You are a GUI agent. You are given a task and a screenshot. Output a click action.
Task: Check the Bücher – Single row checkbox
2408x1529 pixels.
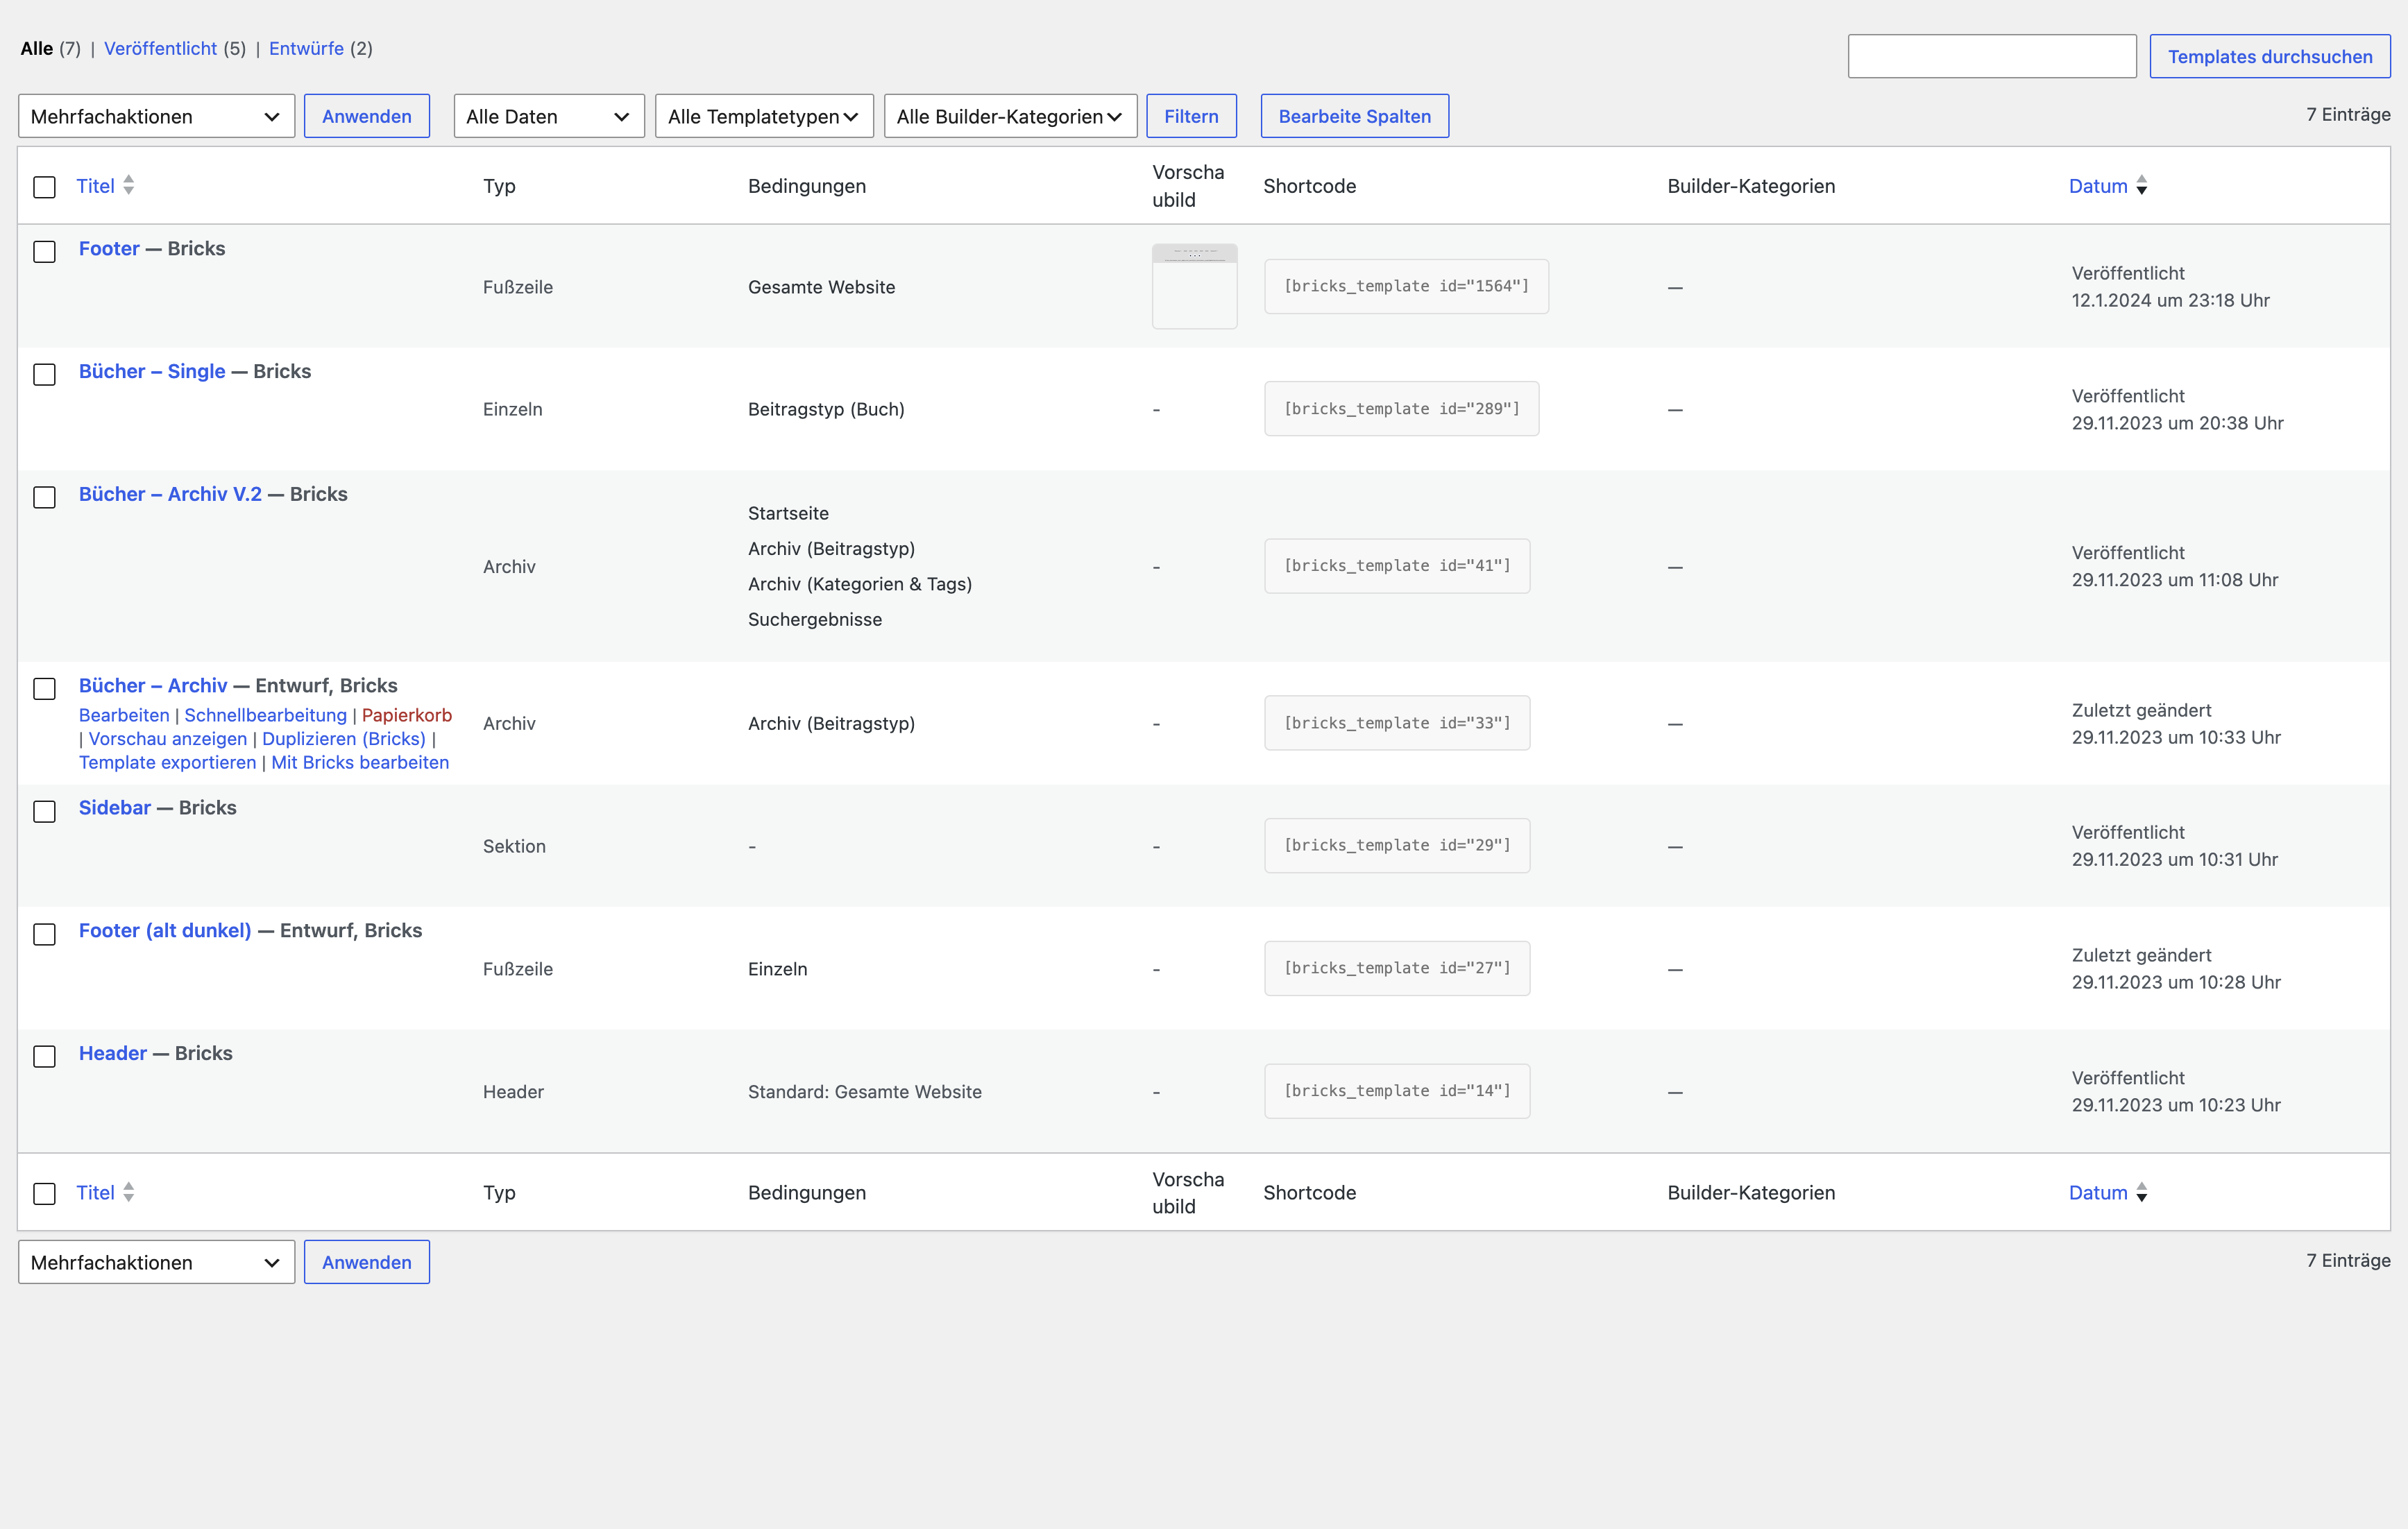click(44, 374)
